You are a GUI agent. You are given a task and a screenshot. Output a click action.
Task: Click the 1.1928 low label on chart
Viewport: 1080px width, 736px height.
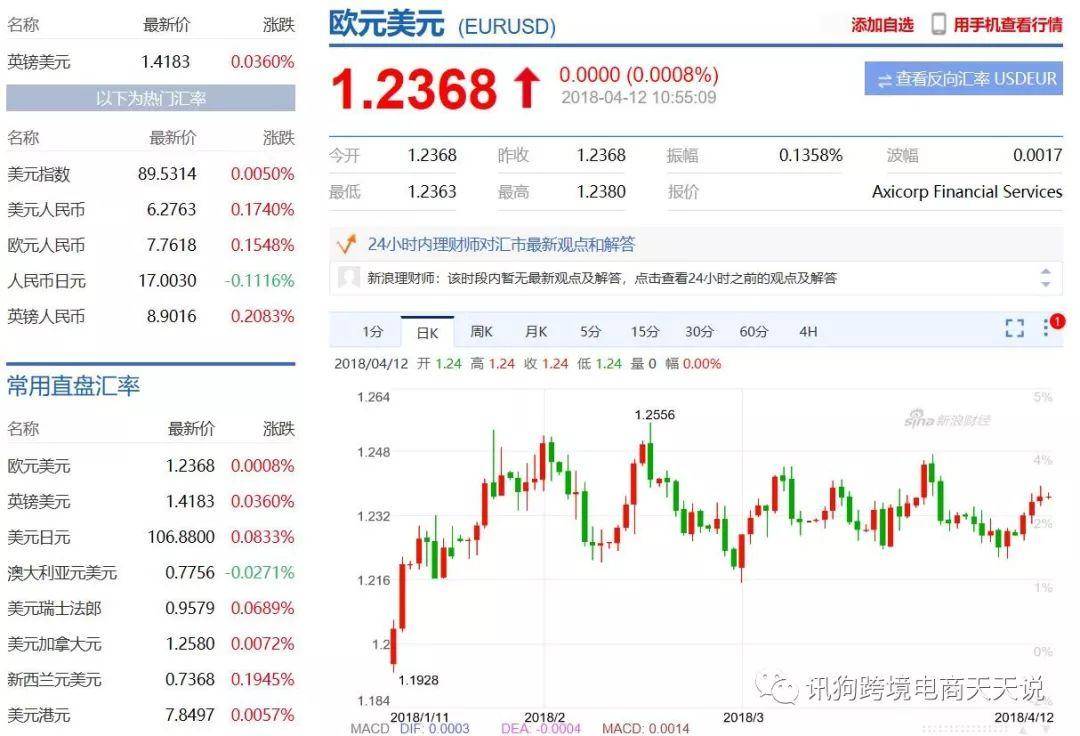pos(418,680)
